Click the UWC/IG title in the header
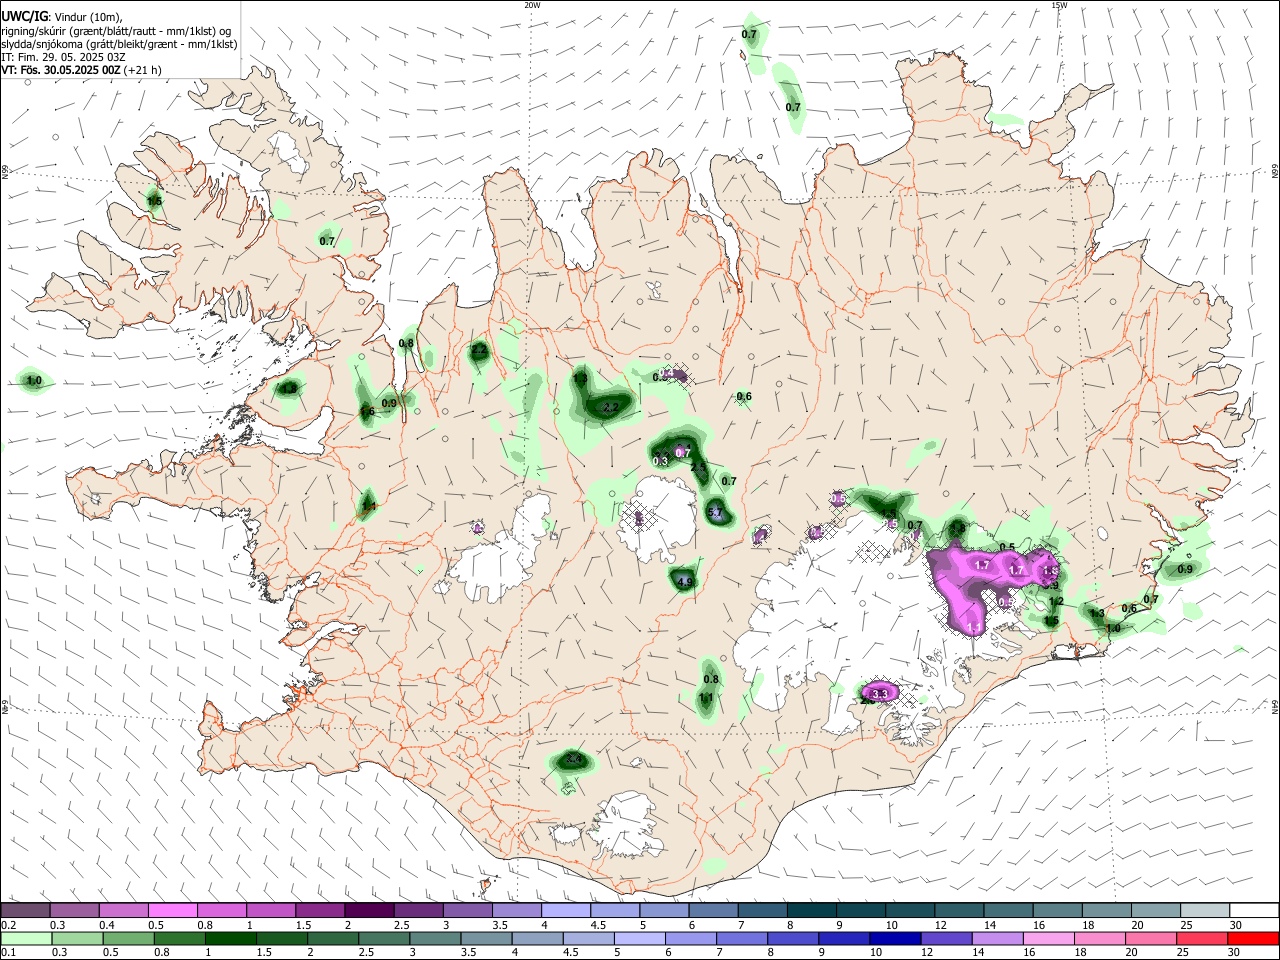Image resolution: width=1280 pixels, height=960 pixels. coord(23,16)
